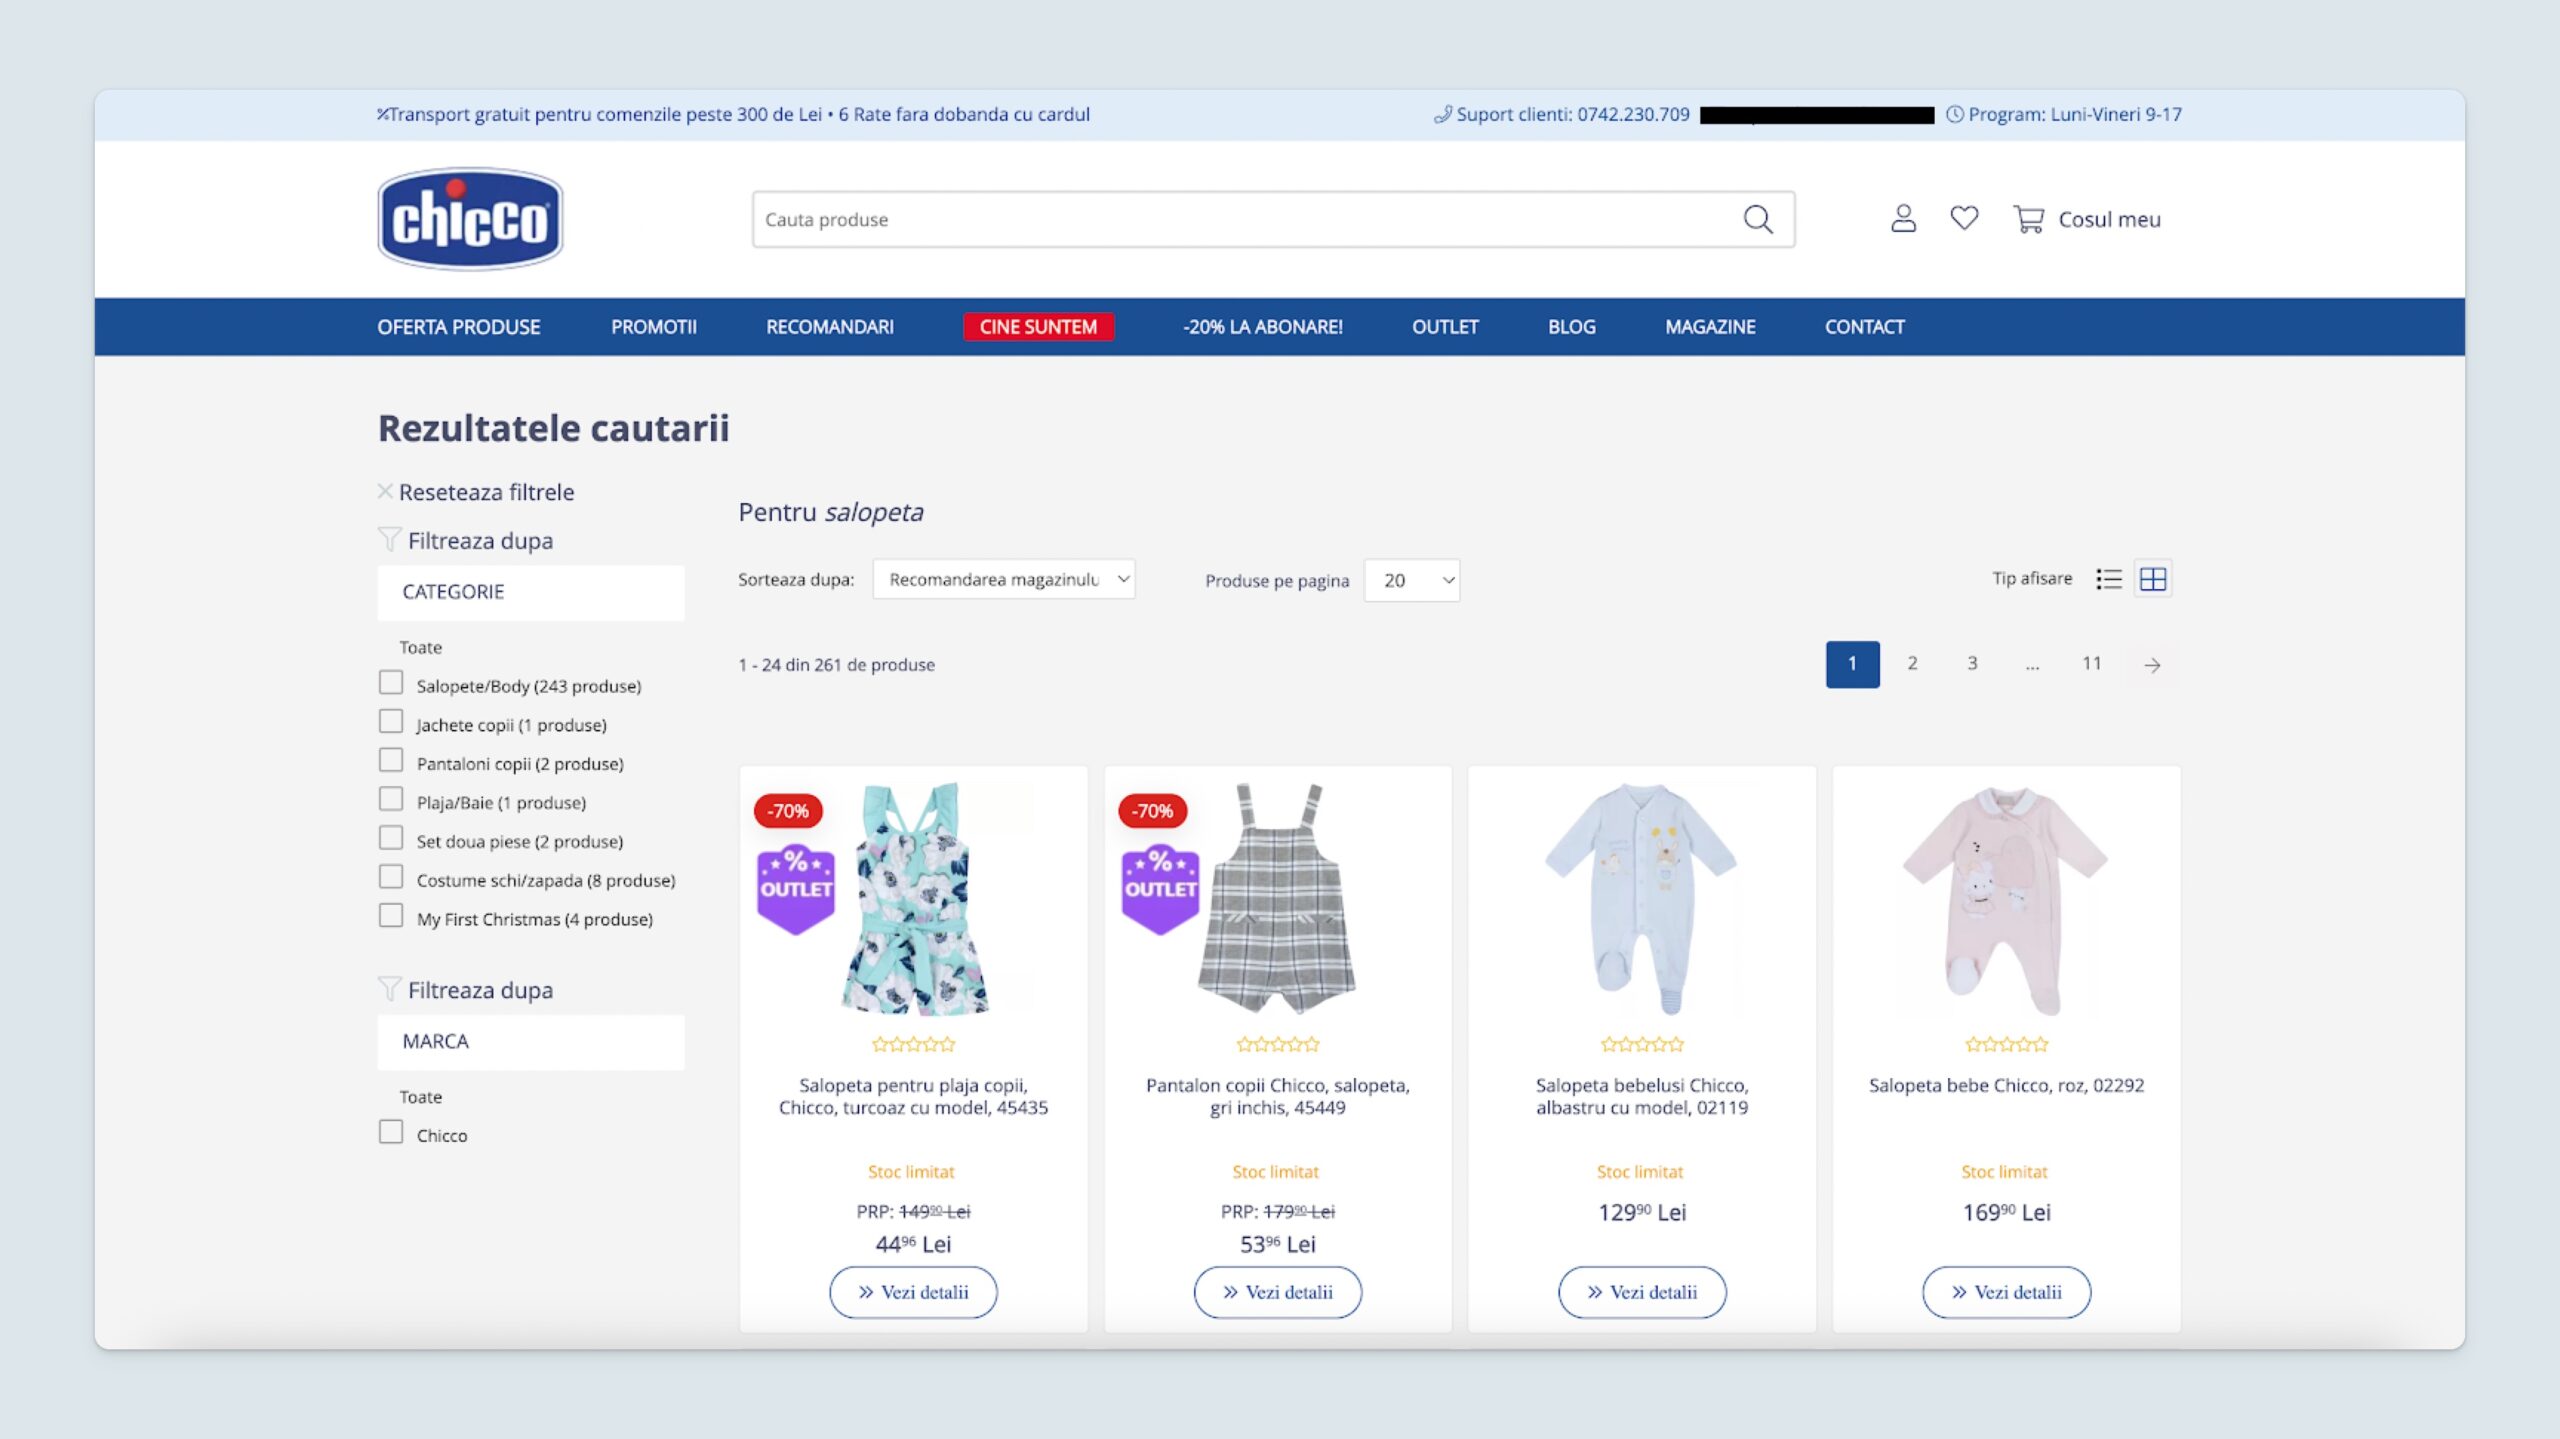
Task: Go to RECOMANDARI menu item
Action: click(830, 327)
